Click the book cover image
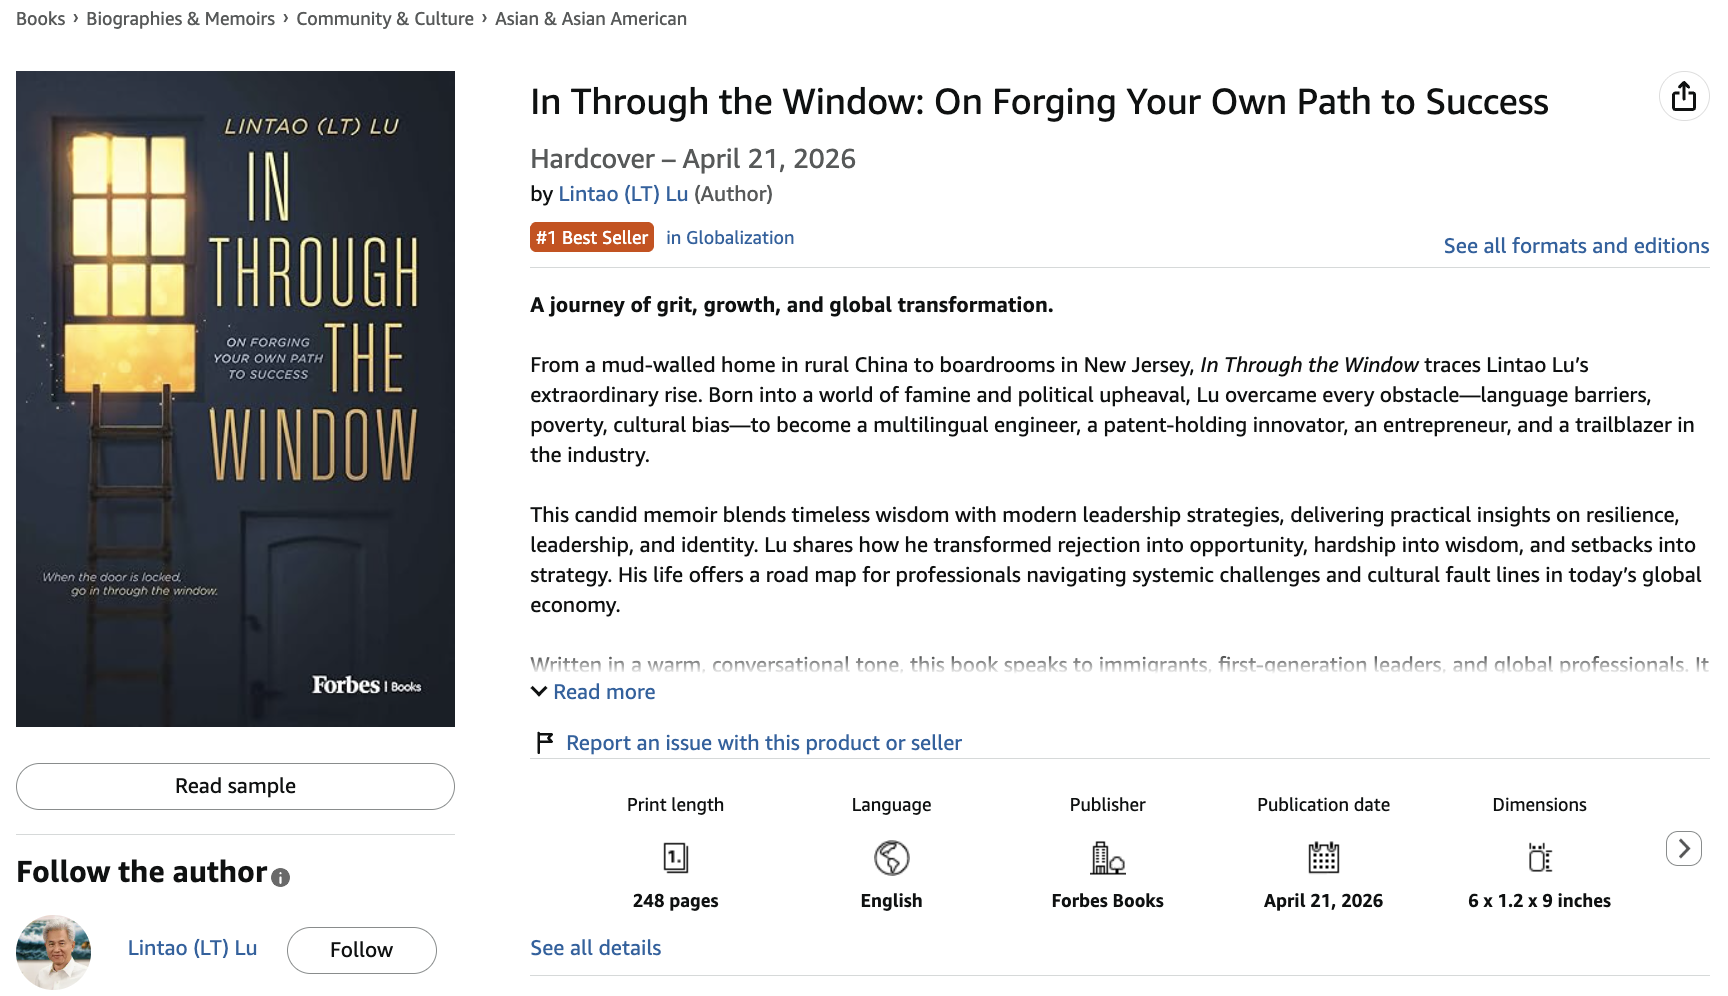The height and width of the screenshot is (996, 1728). coord(235,398)
